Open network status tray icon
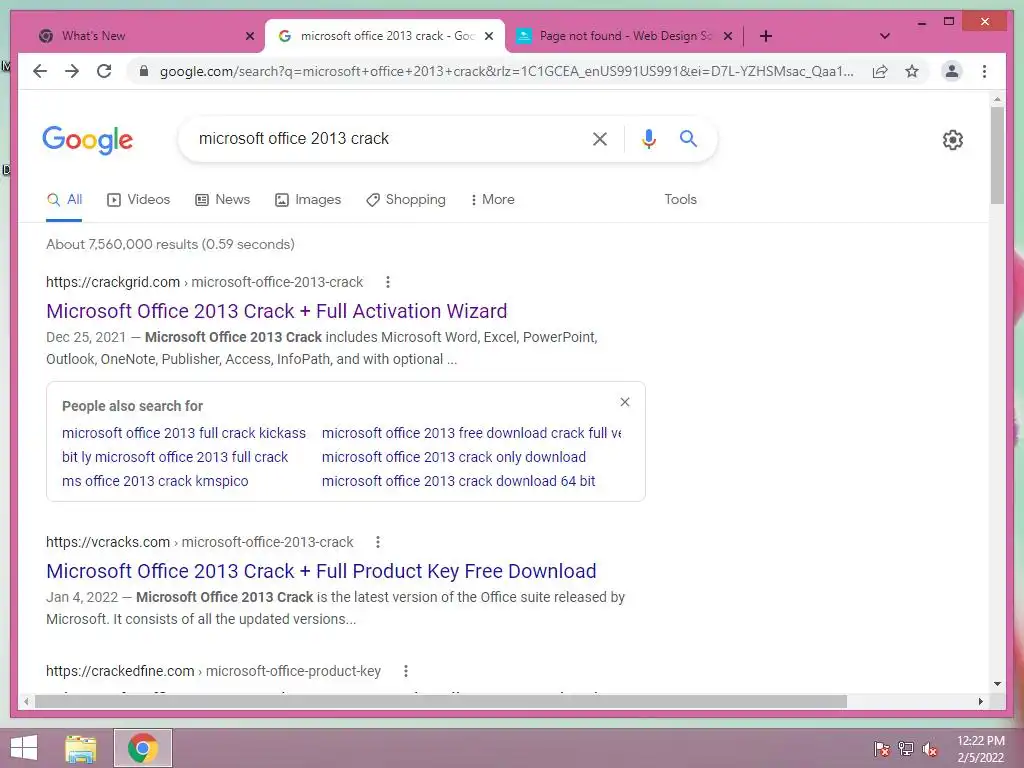 (906, 749)
